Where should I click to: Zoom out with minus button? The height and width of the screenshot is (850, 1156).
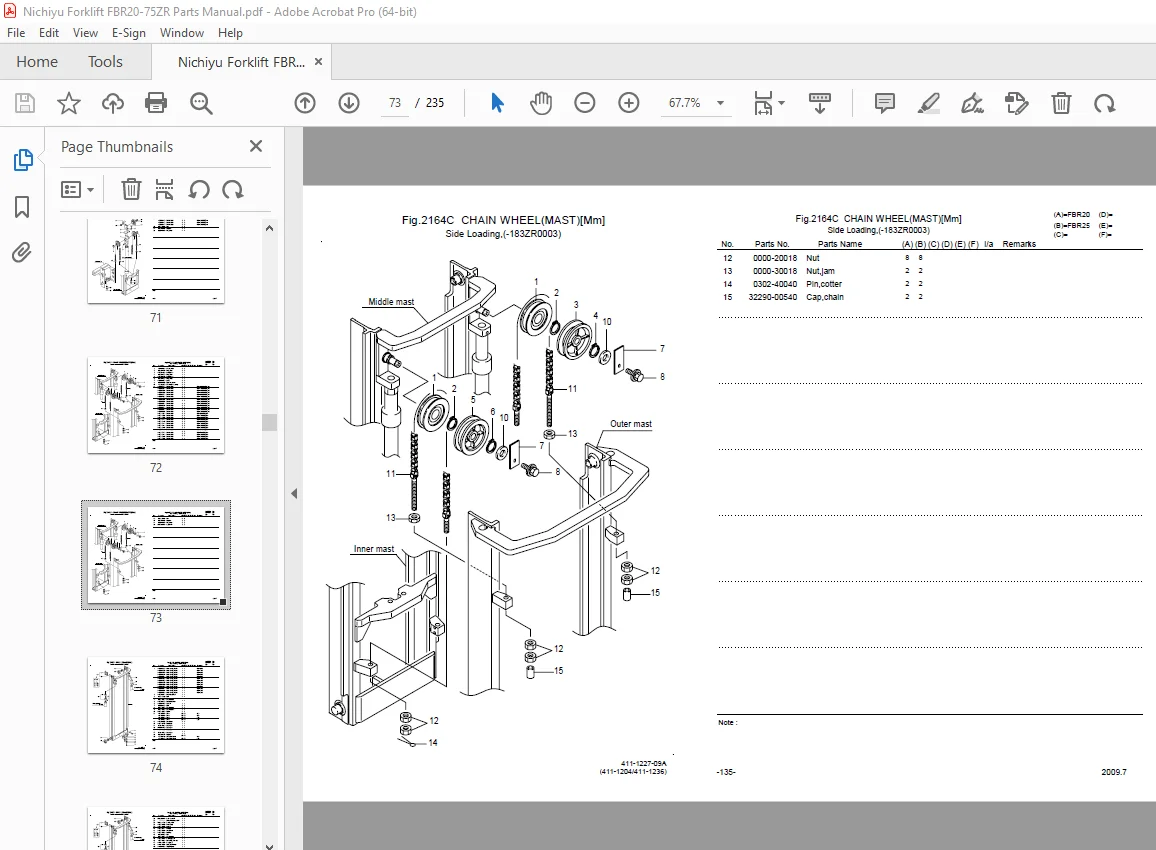coord(585,103)
